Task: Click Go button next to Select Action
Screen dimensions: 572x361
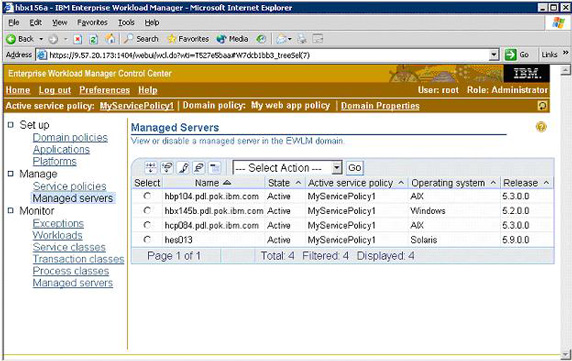Action: pos(355,168)
